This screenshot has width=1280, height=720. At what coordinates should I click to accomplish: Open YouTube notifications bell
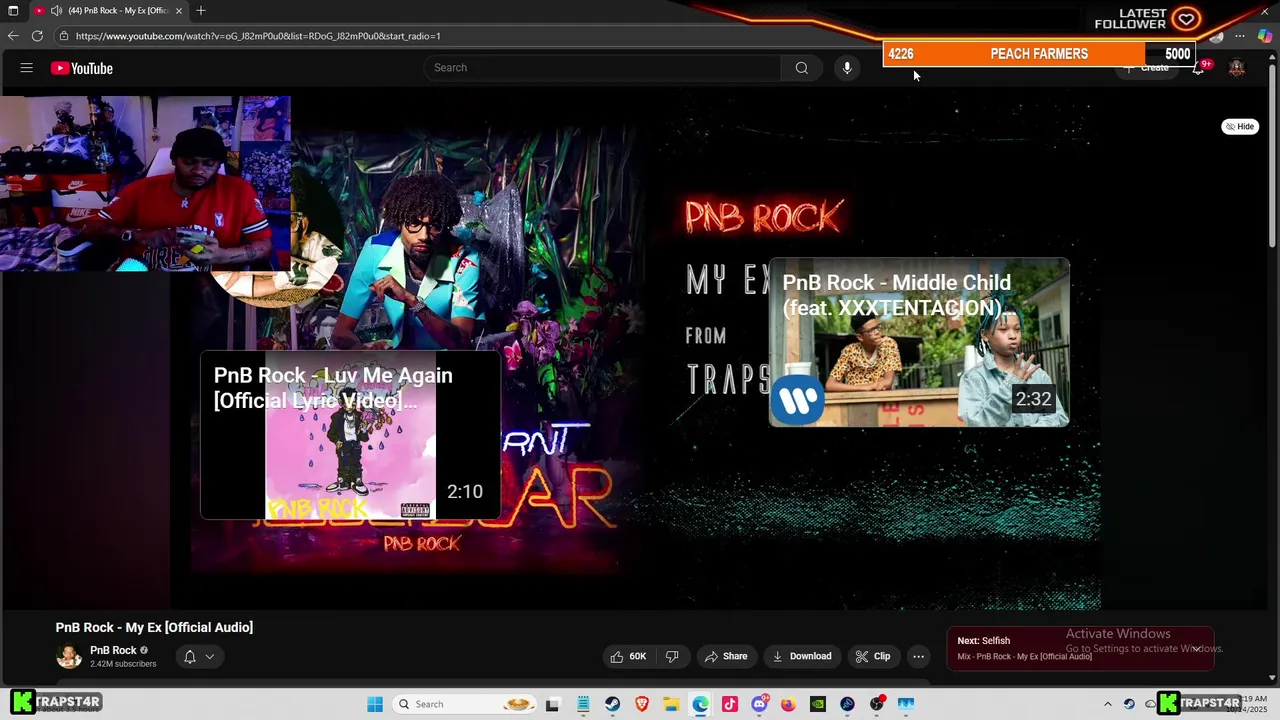[x=1198, y=68]
